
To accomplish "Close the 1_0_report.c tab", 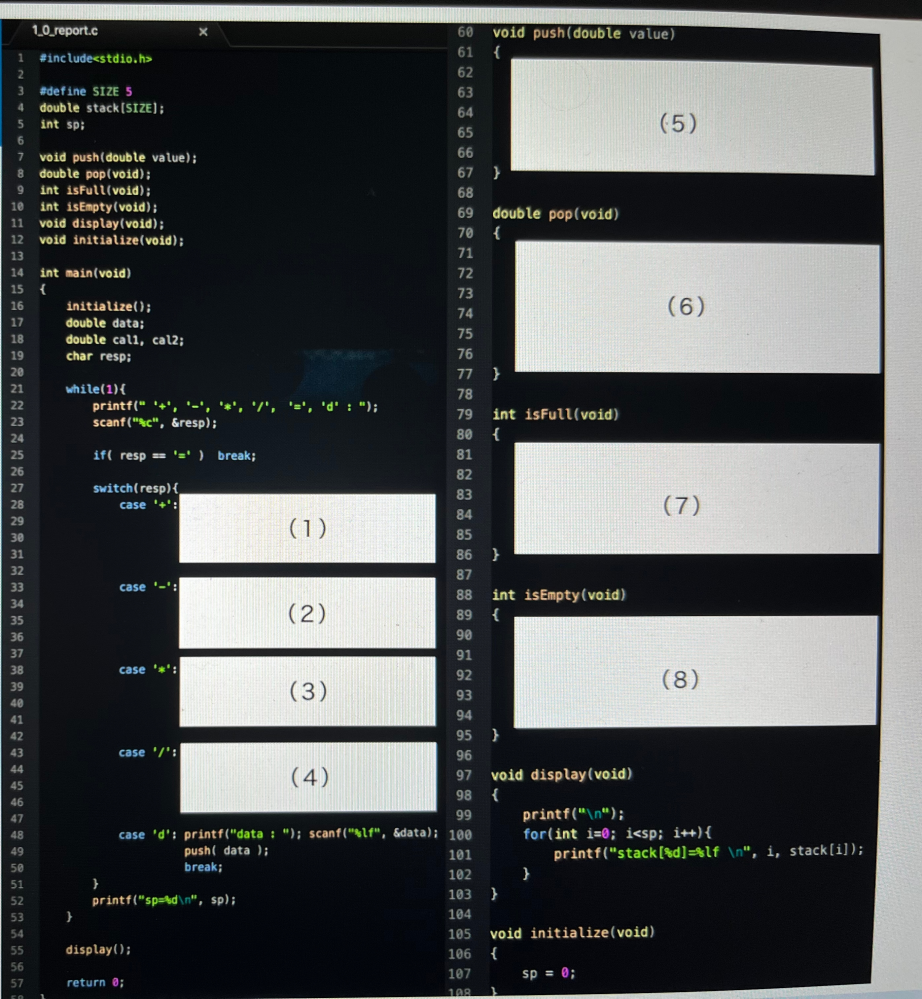I will click(x=202, y=32).
